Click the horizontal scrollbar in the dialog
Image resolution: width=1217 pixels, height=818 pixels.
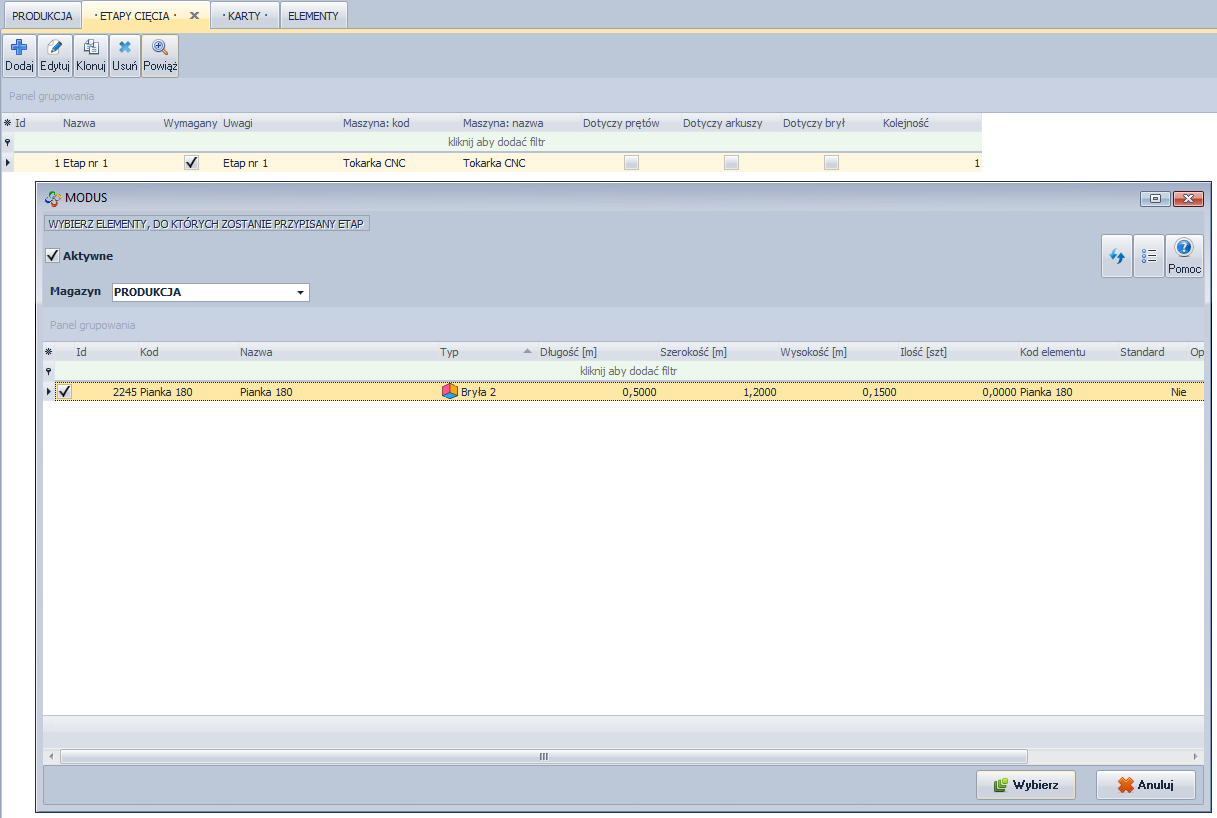pyautogui.click(x=544, y=757)
